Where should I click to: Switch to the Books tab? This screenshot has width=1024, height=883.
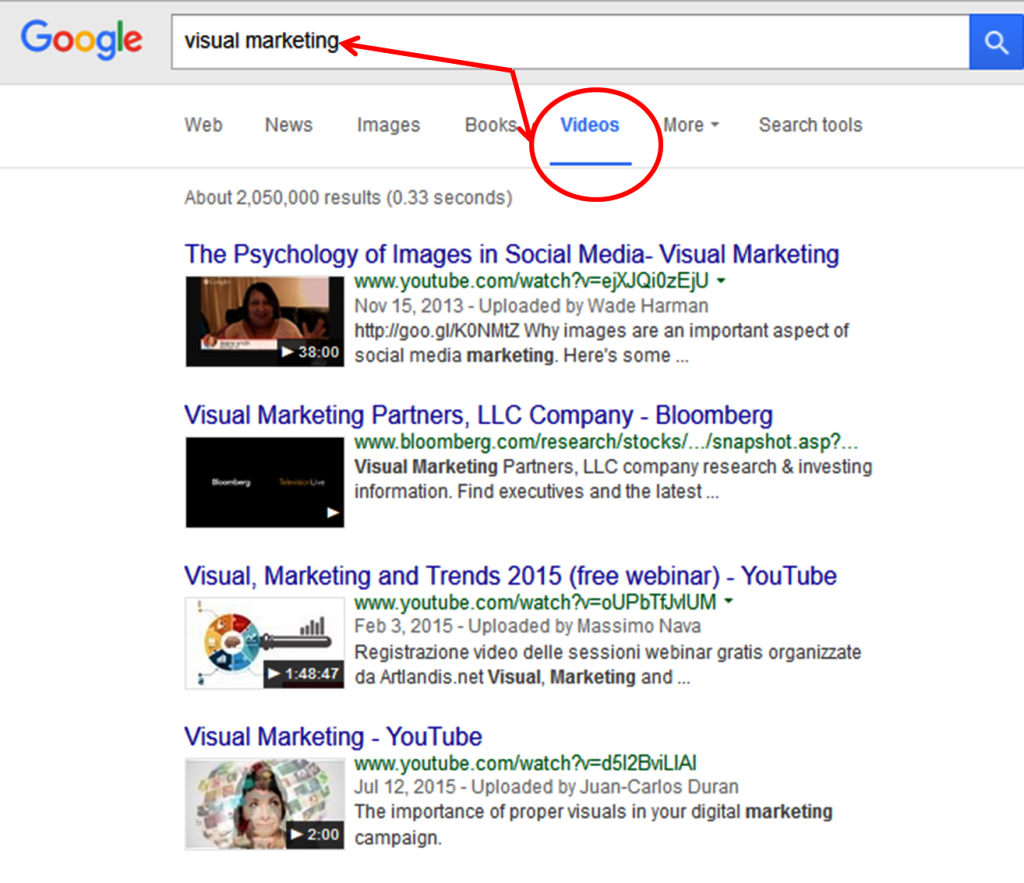[x=491, y=125]
